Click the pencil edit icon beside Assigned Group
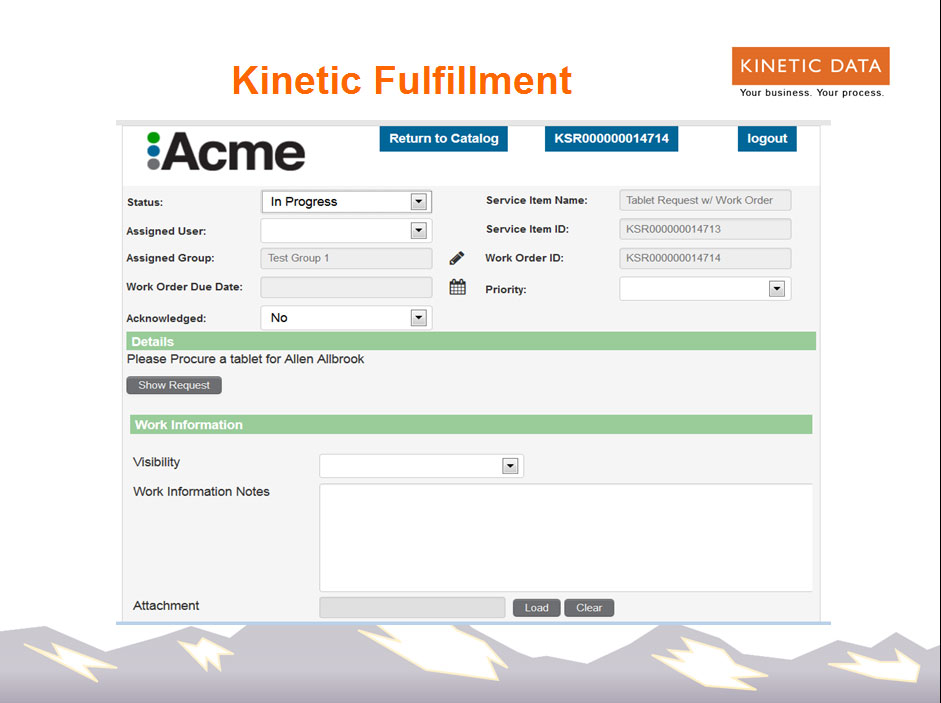This screenshot has height=703, width=941. pos(457,258)
